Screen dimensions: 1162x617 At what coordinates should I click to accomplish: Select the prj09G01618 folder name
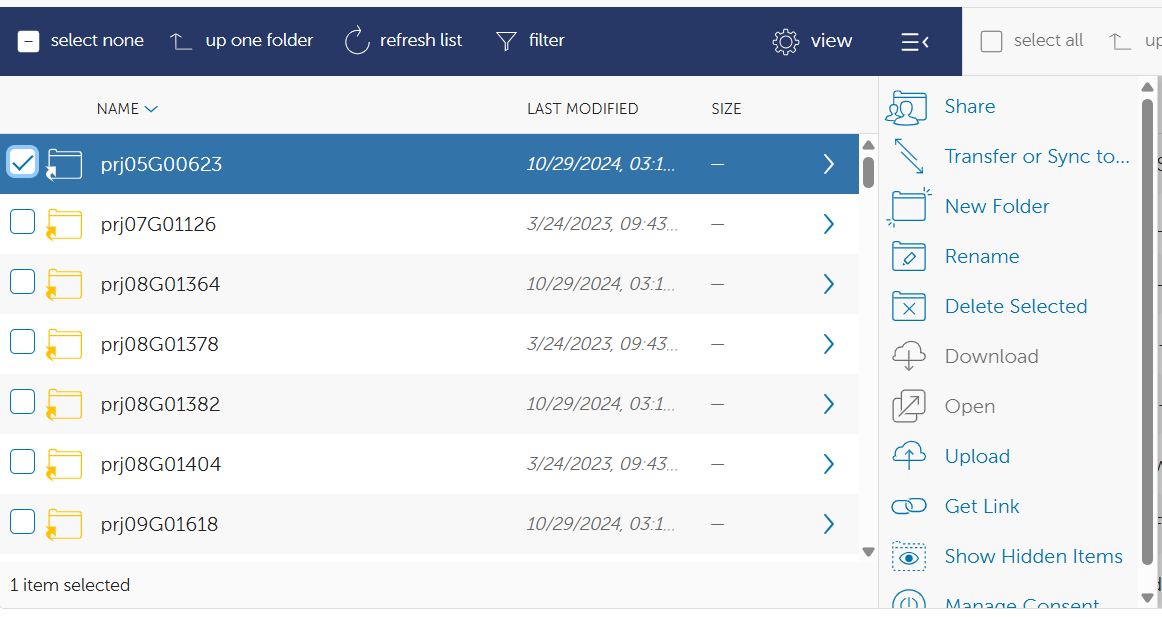point(159,524)
